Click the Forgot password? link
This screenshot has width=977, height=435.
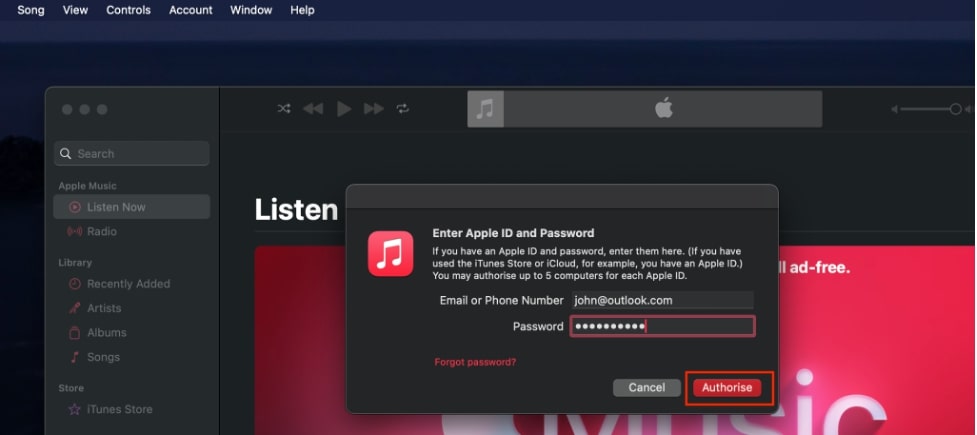(x=475, y=362)
